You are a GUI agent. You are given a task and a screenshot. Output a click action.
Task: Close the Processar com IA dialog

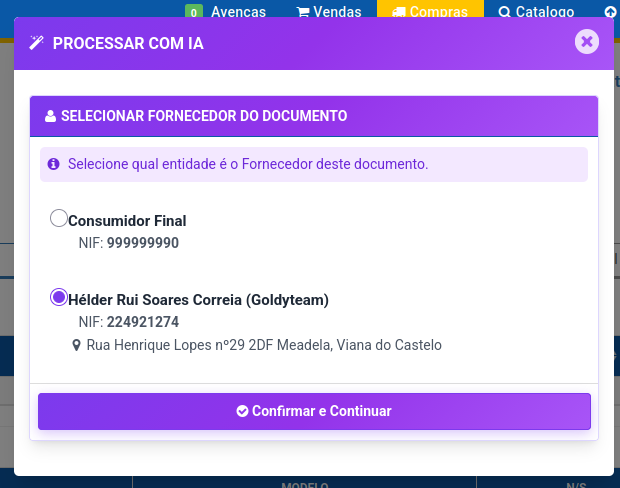(x=587, y=42)
